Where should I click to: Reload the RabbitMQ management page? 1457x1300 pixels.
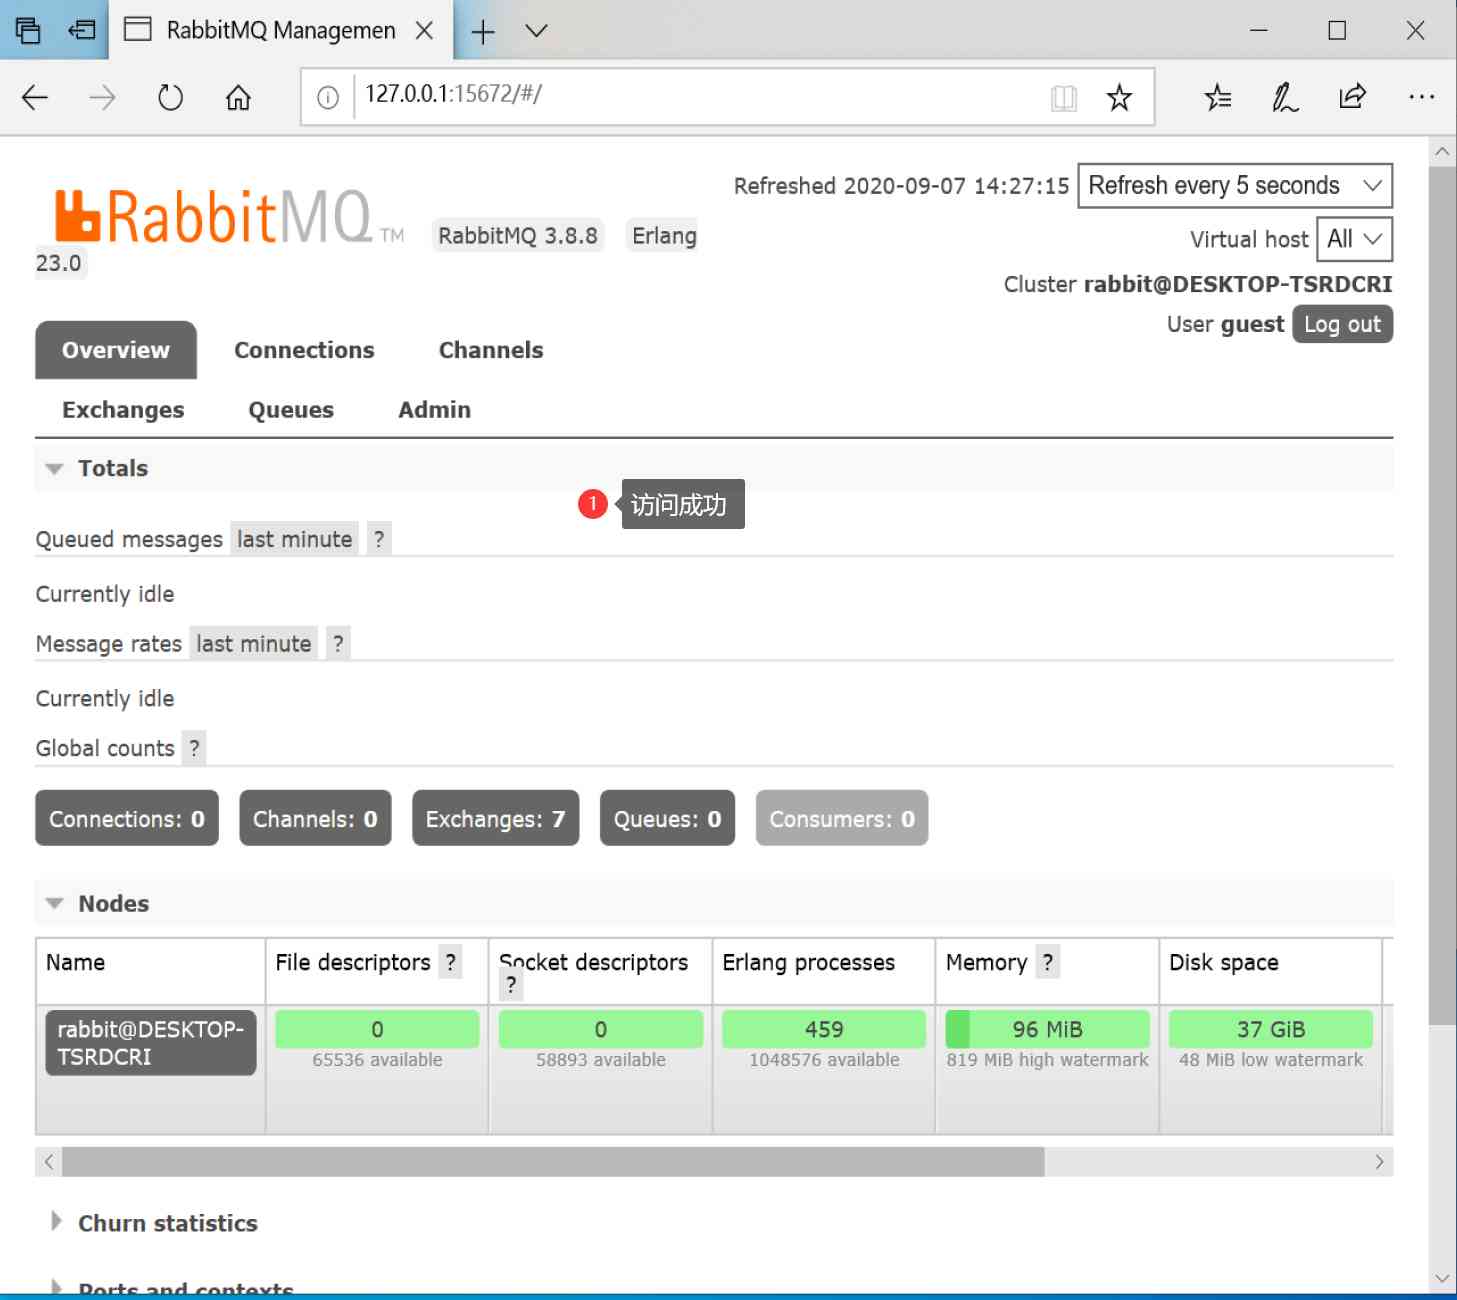[x=170, y=97]
